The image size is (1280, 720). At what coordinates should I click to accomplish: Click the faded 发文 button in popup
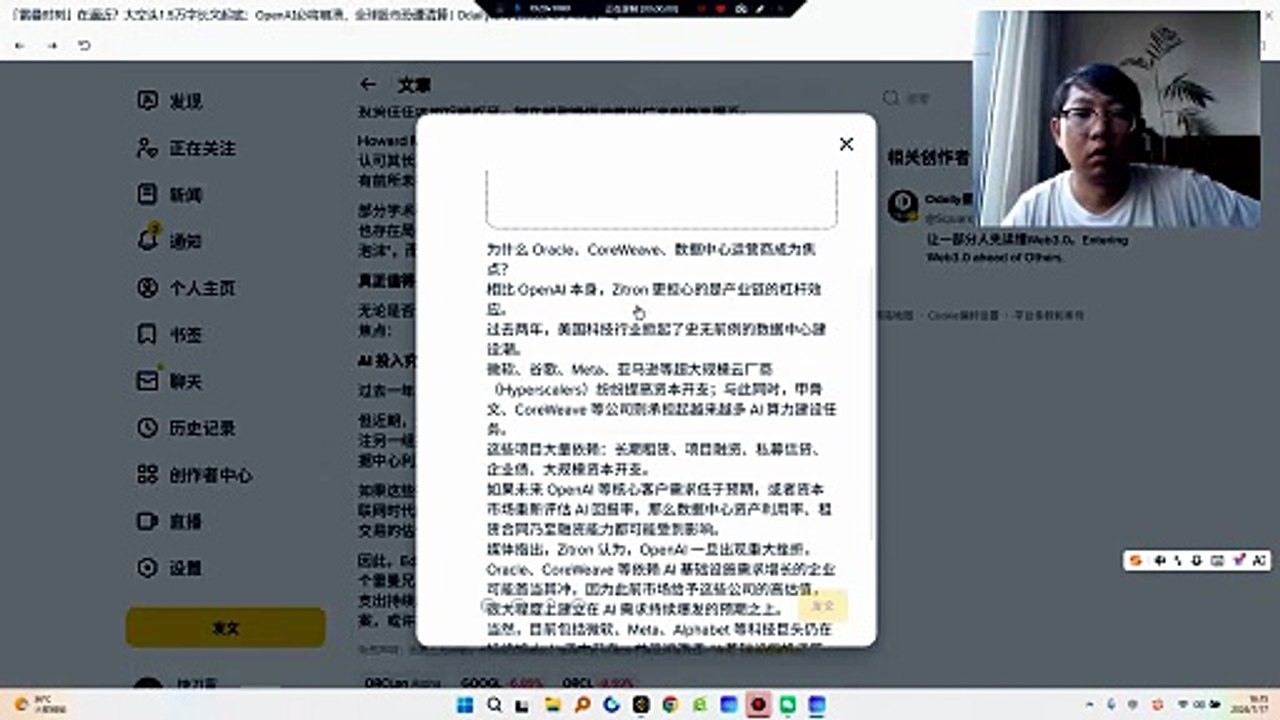(x=823, y=605)
